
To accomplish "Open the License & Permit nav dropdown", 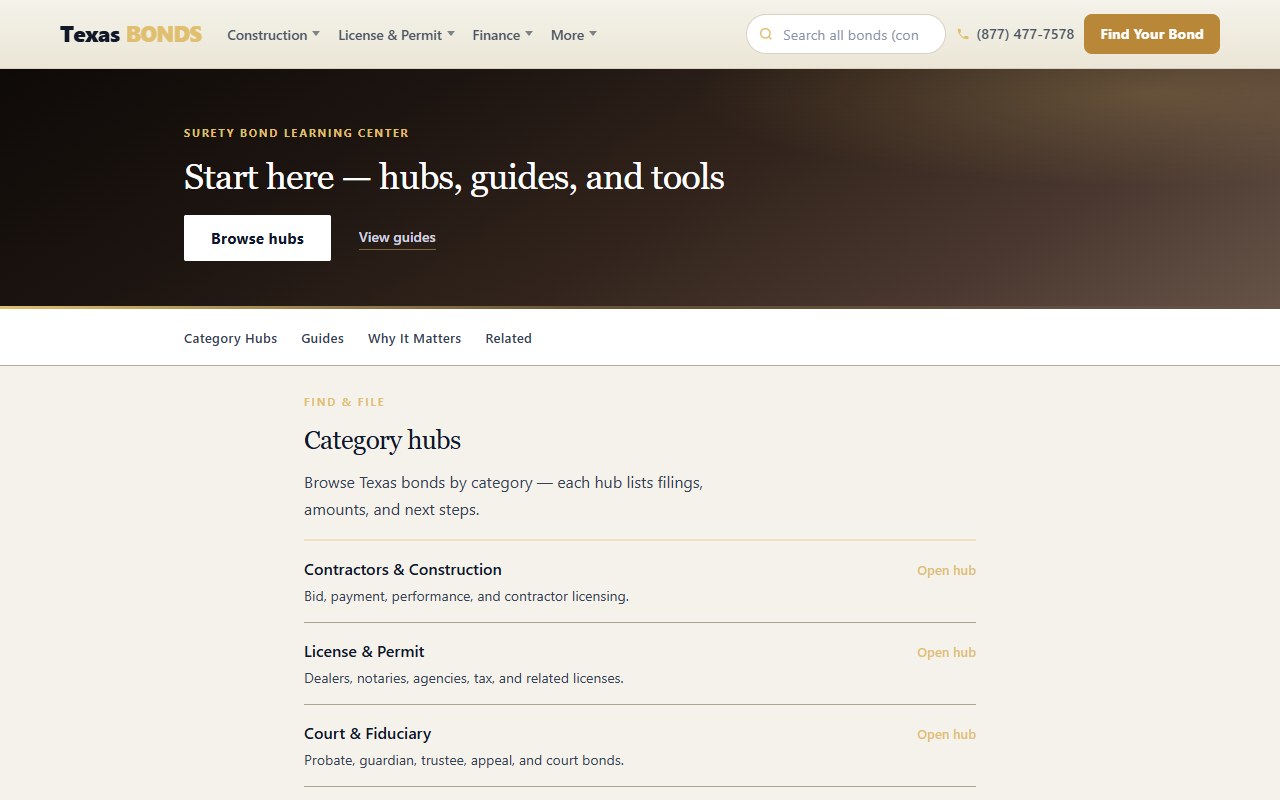I will tap(396, 35).
